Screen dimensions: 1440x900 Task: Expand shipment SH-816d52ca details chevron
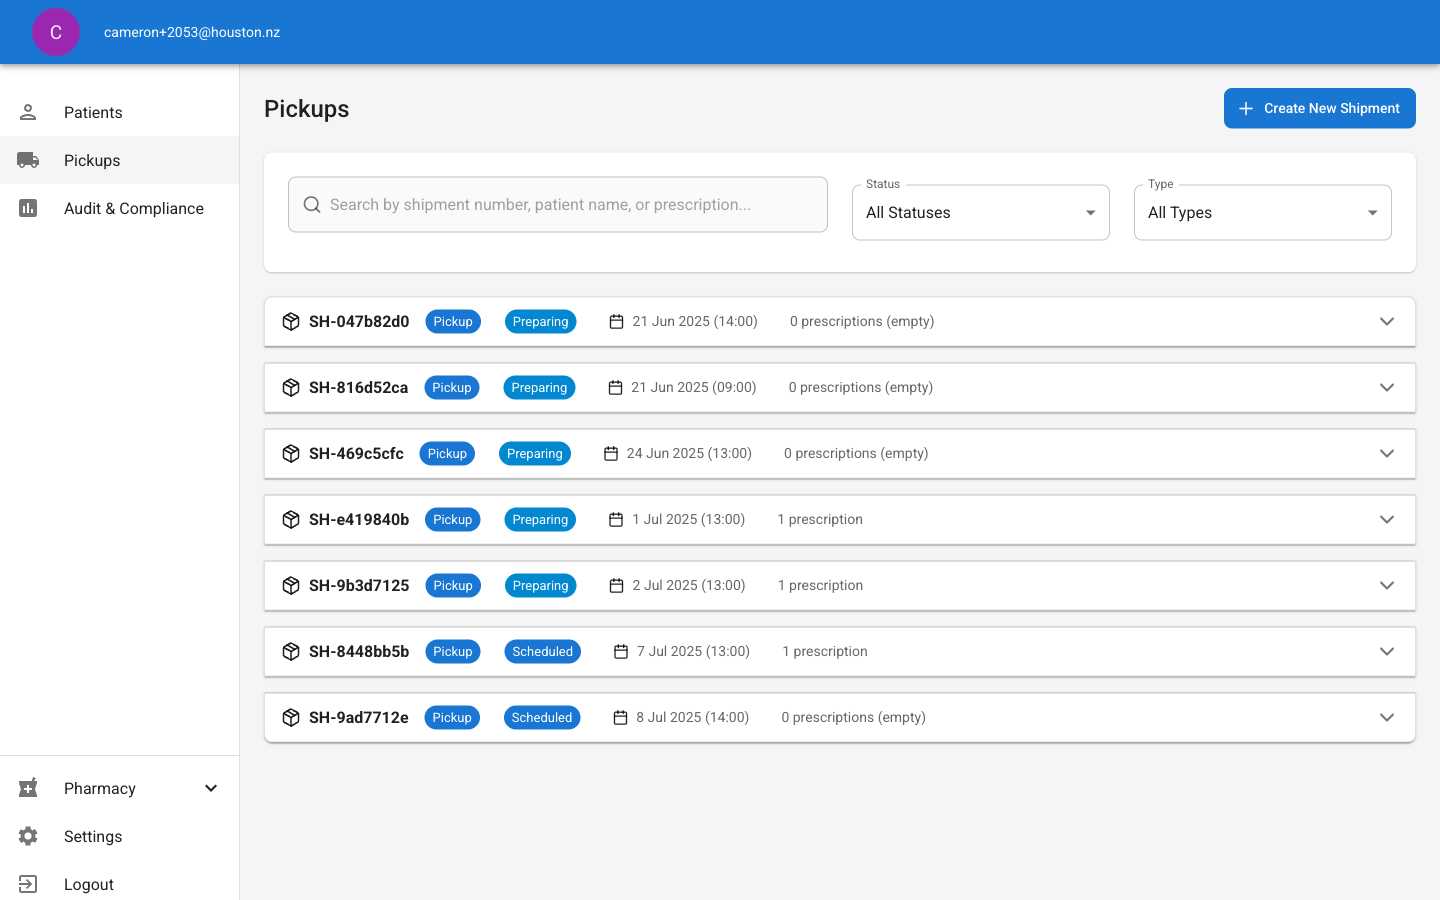(1387, 387)
